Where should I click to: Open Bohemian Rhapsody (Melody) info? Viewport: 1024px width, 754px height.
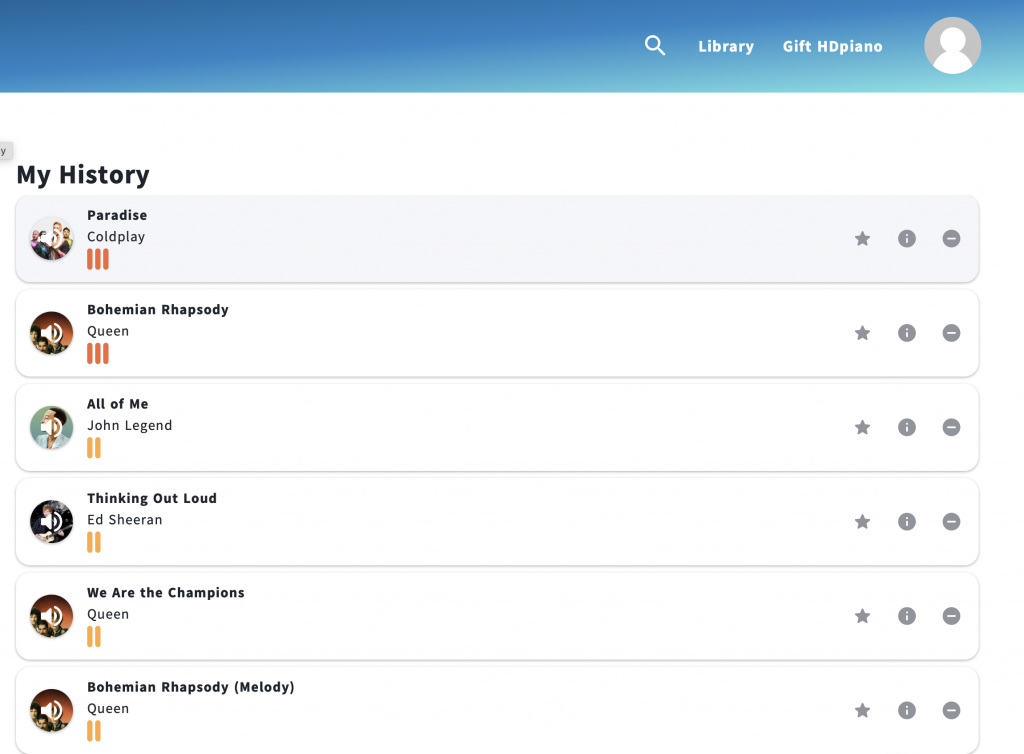point(906,710)
